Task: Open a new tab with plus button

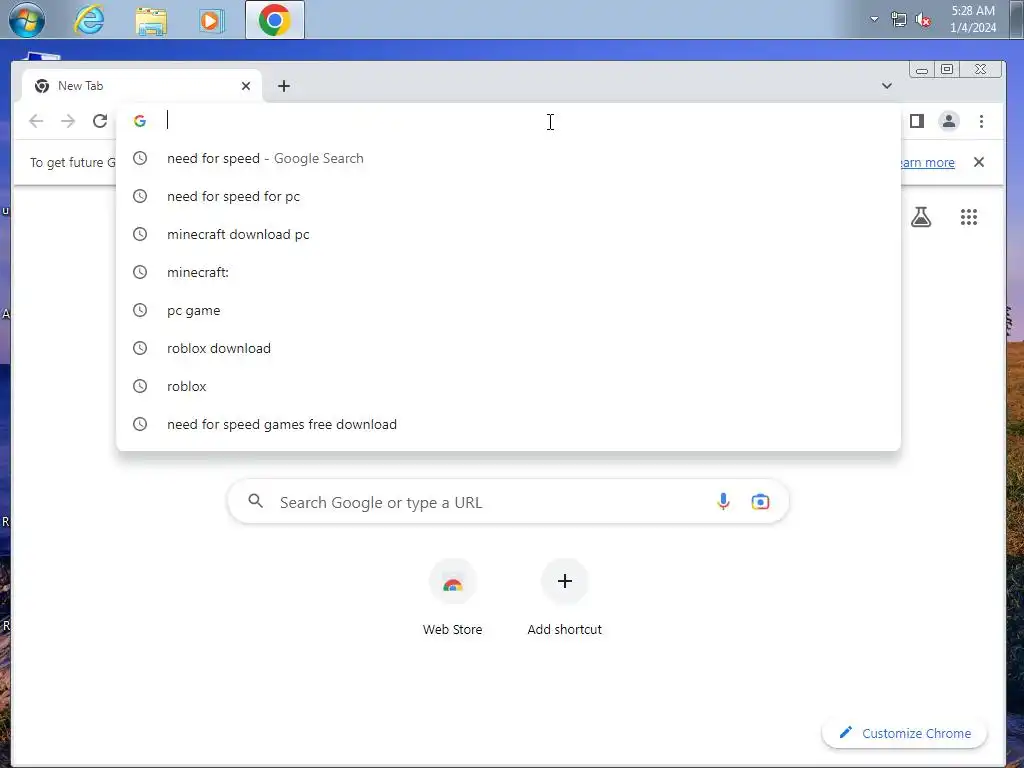Action: [x=283, y=86]
